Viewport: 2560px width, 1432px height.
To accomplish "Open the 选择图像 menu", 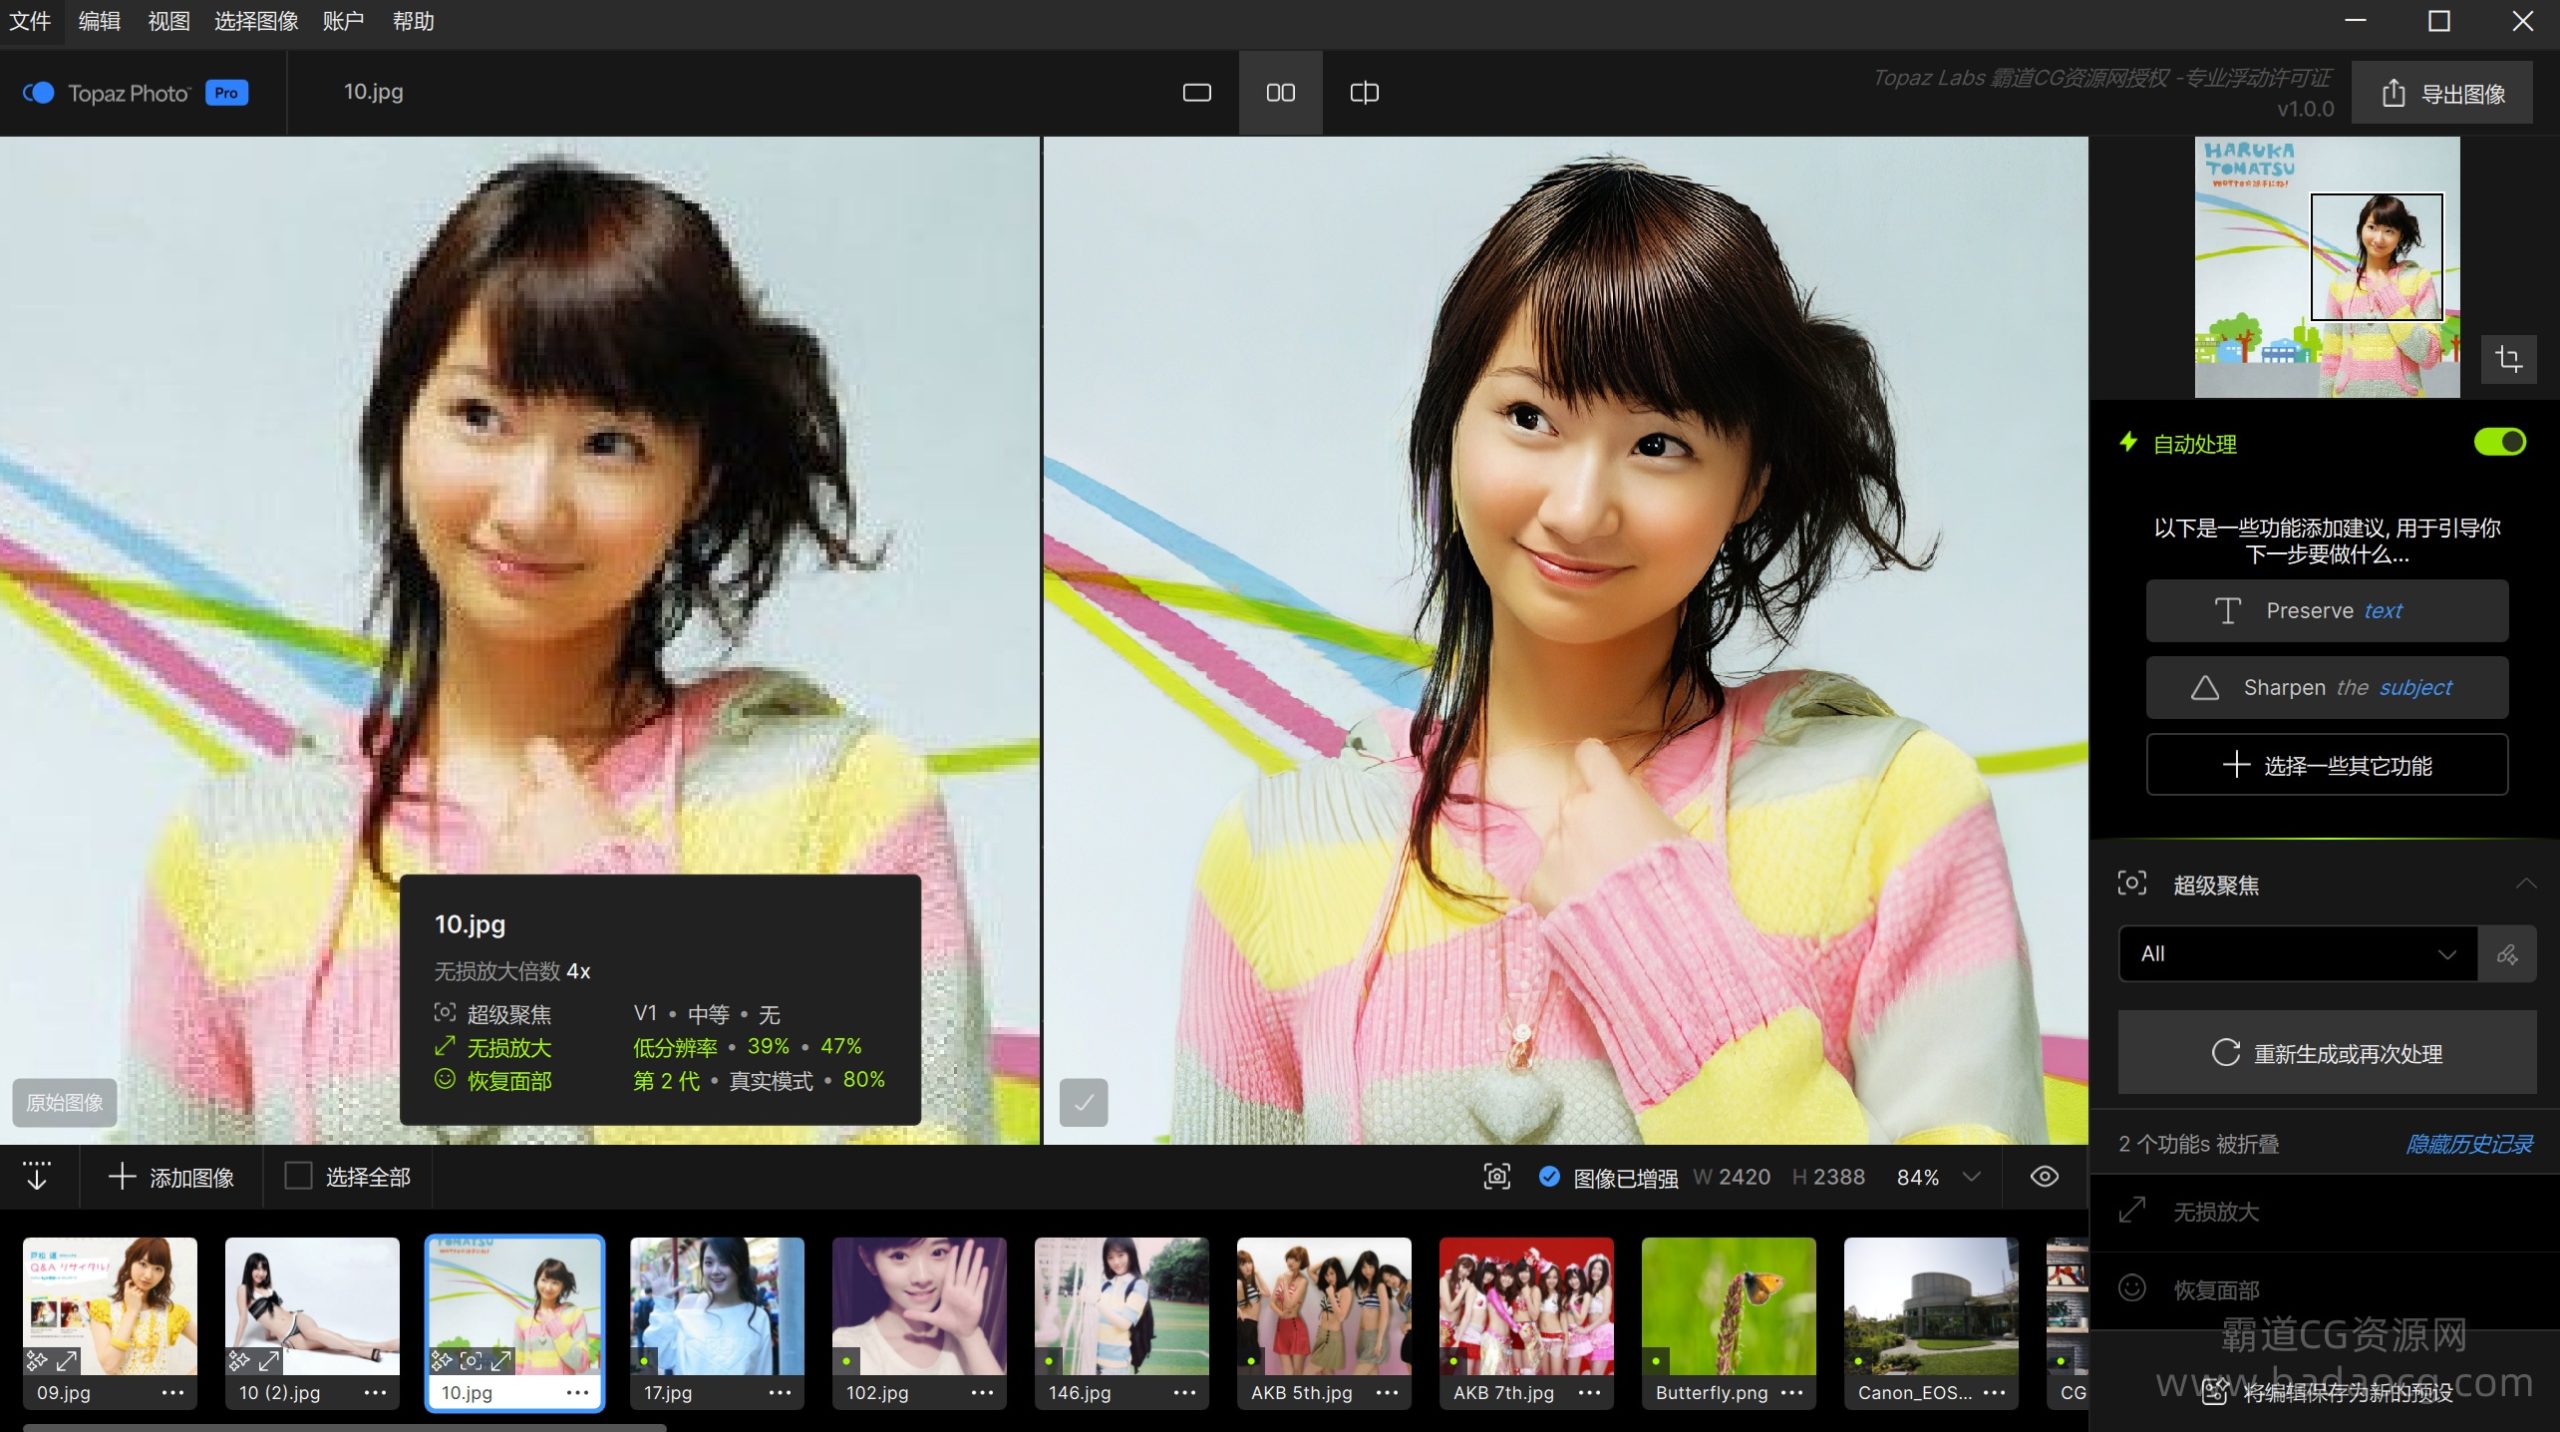I will [x=256, y=21].
